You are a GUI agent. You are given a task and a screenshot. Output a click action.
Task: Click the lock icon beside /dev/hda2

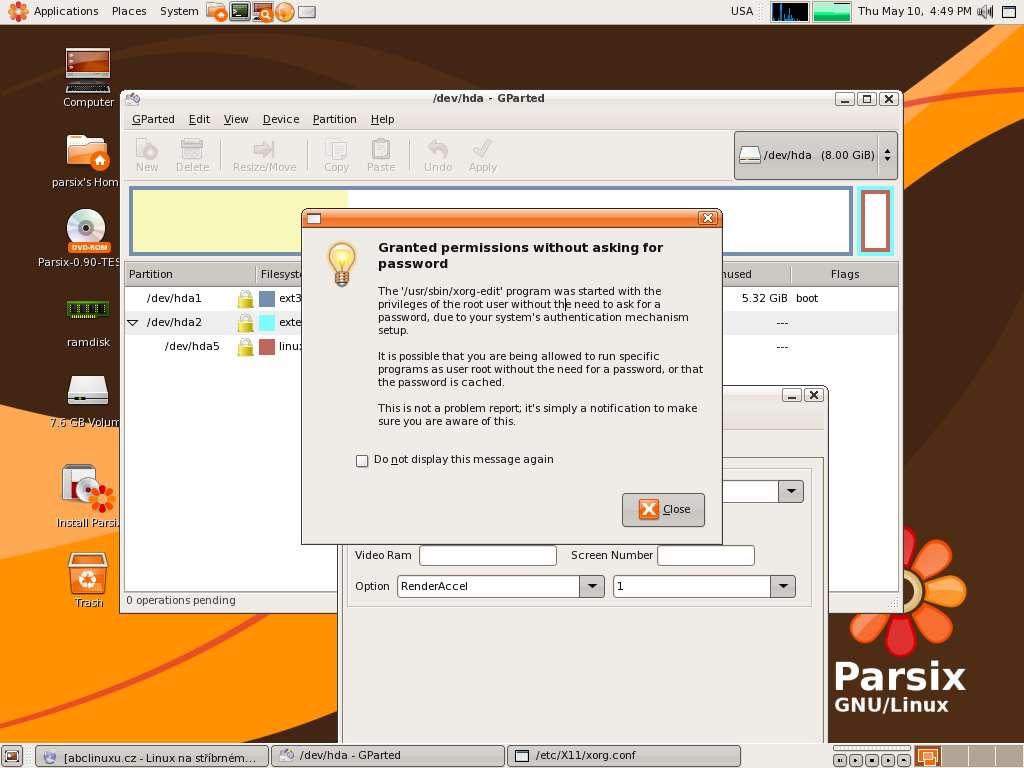tap(245, 323)
